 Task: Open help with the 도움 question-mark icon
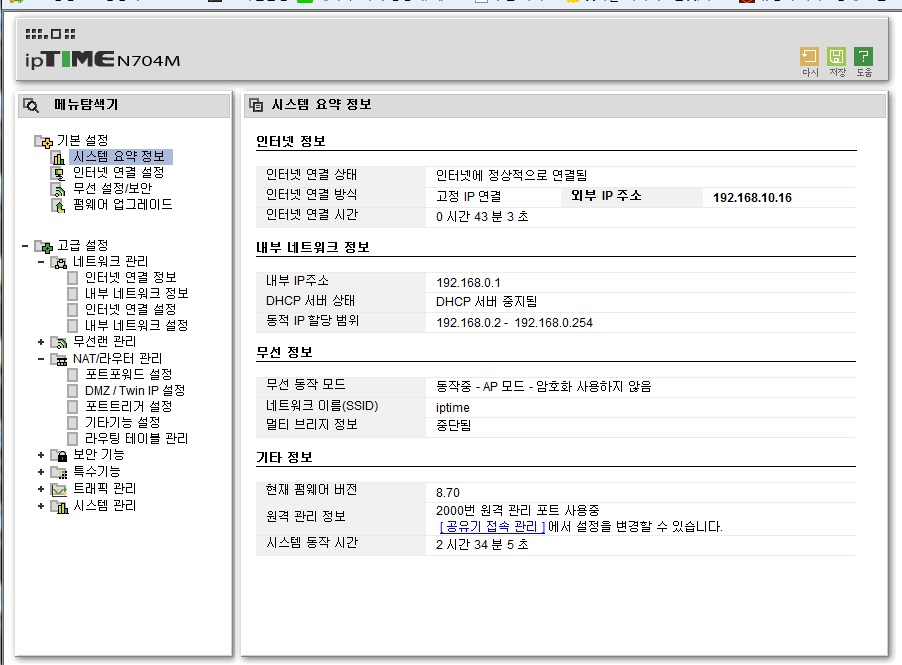(x=863, y=57)
